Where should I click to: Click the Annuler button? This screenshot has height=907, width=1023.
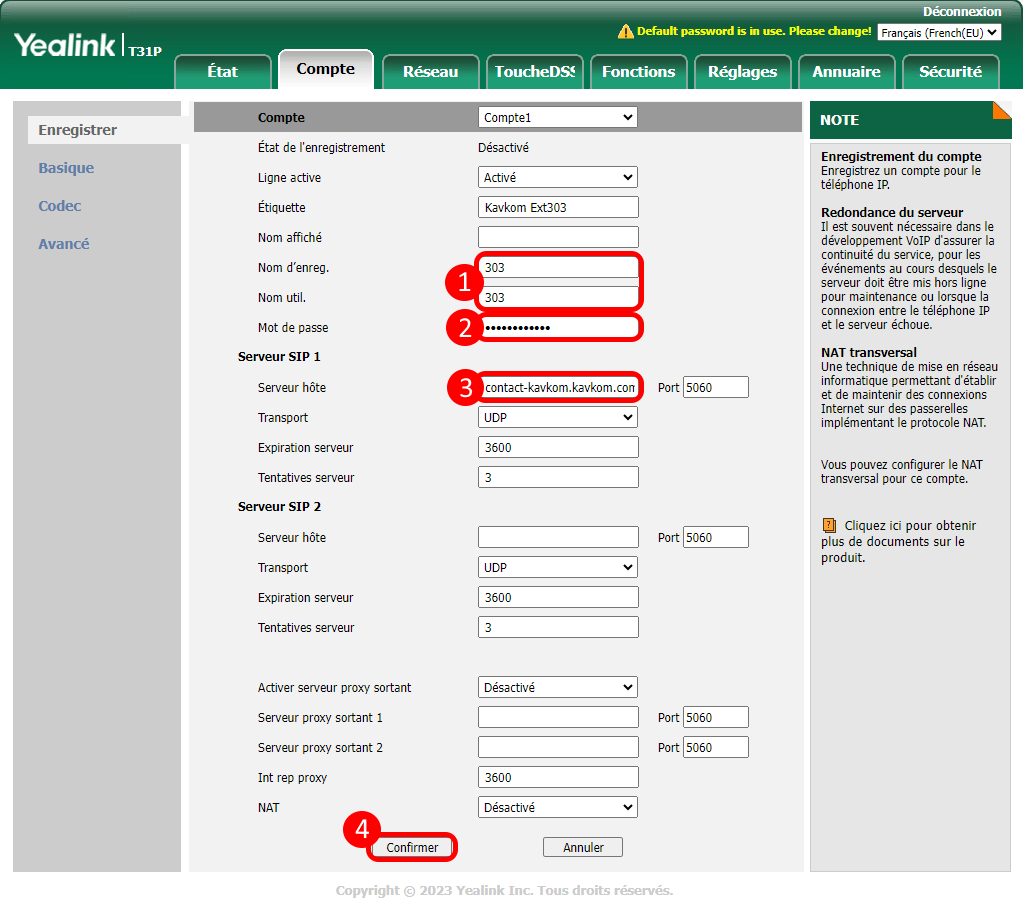tap(583, 847)
